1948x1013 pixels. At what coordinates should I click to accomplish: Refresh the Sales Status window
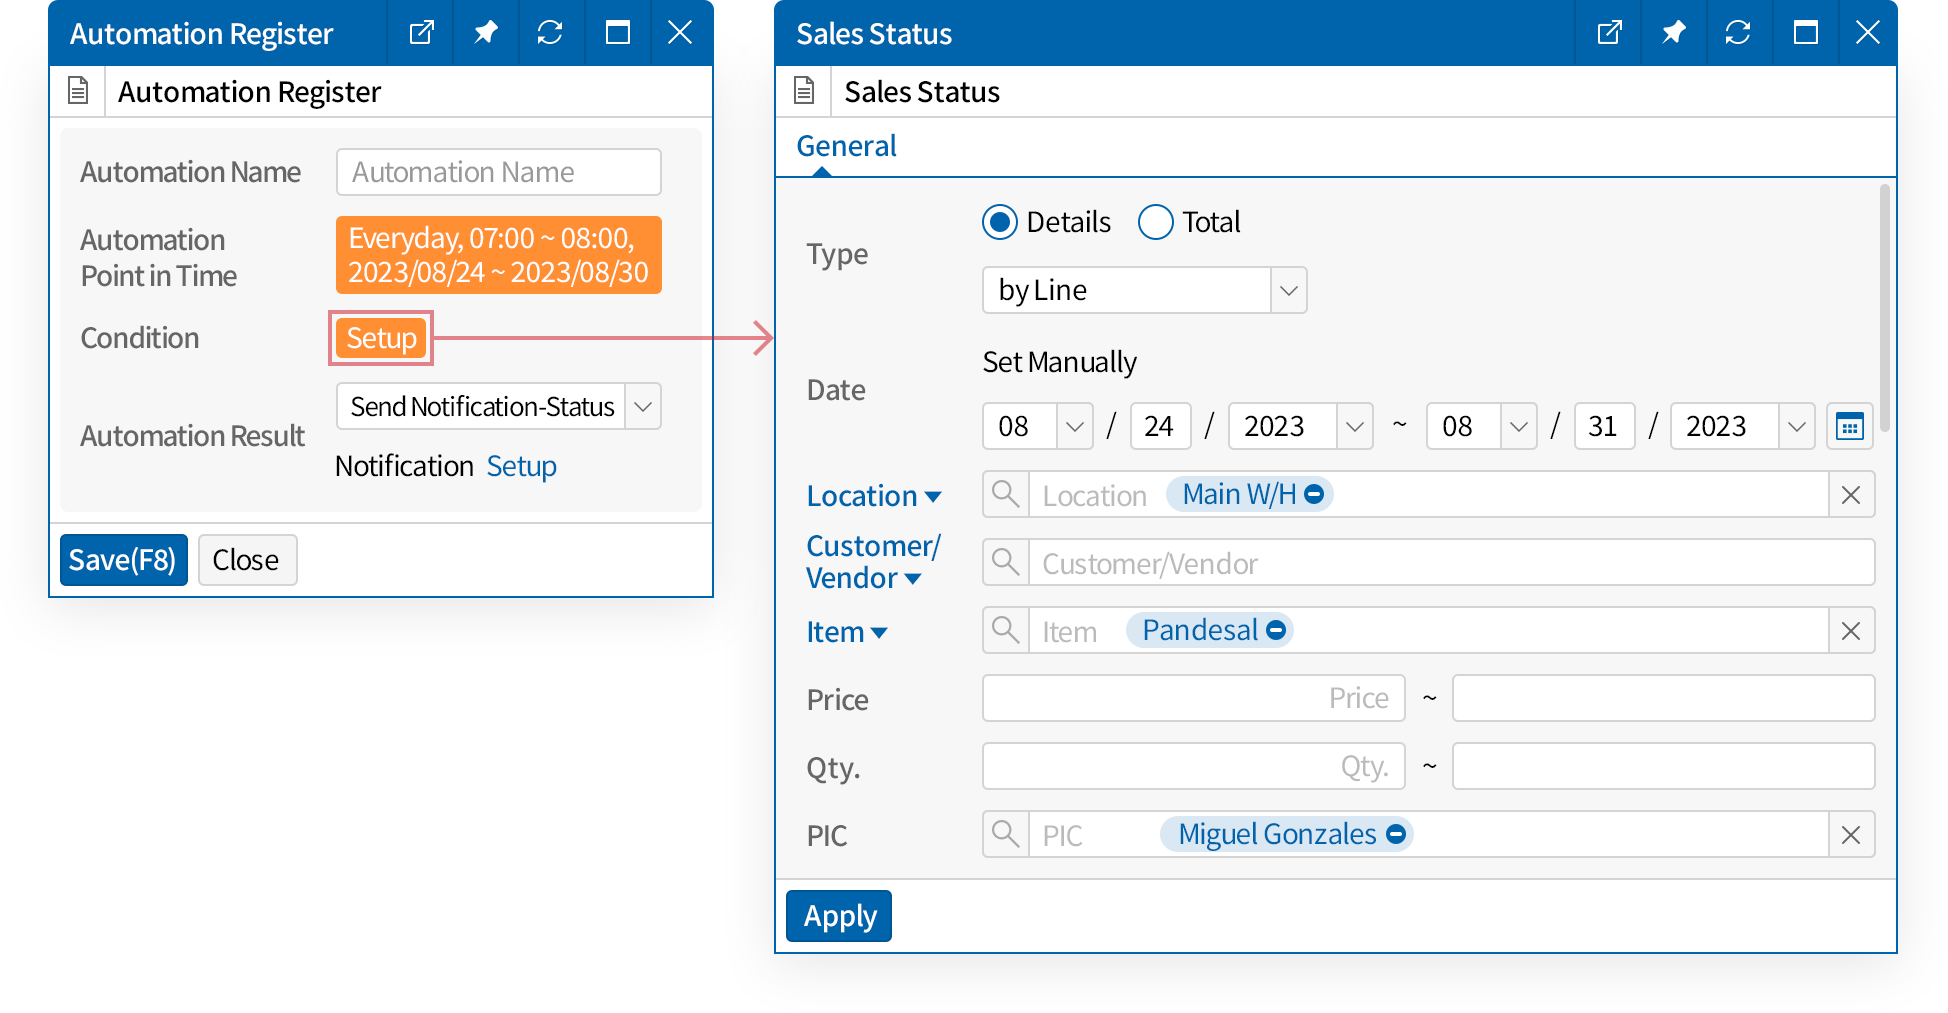(1738, 33)
